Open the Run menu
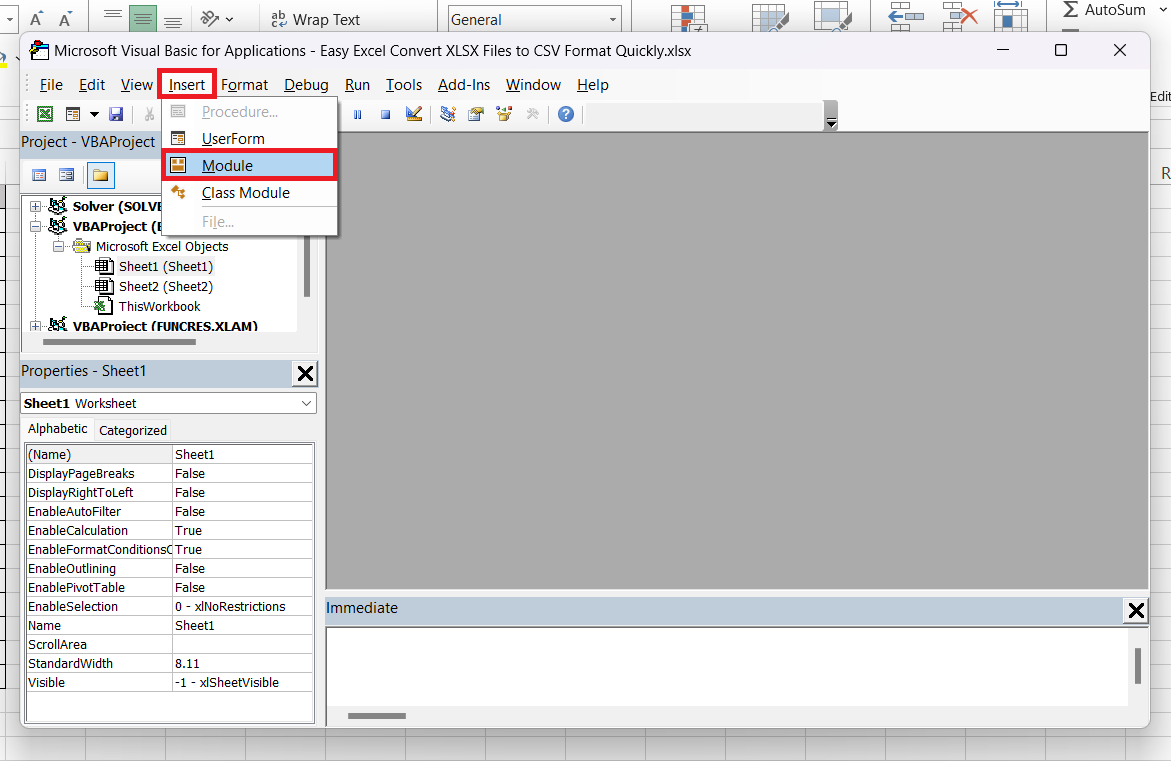1171x761 pixels. 357,85
